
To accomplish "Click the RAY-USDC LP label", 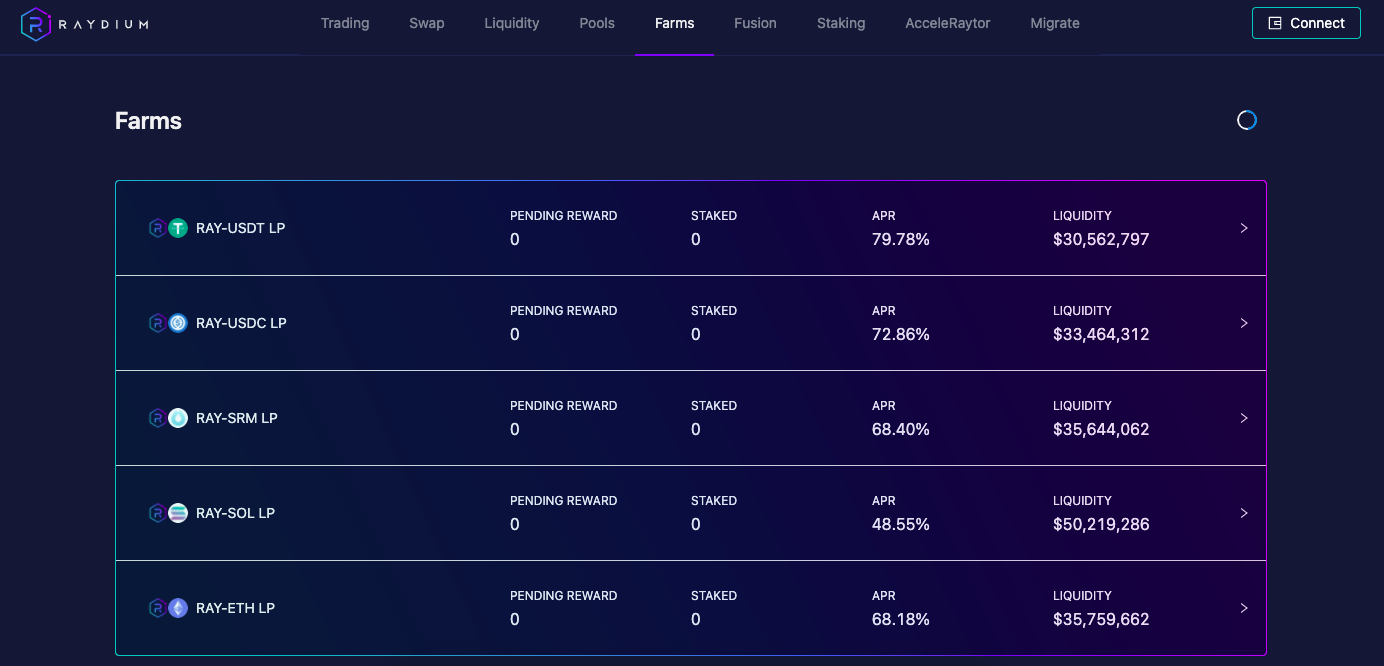I will coord(241,323).
